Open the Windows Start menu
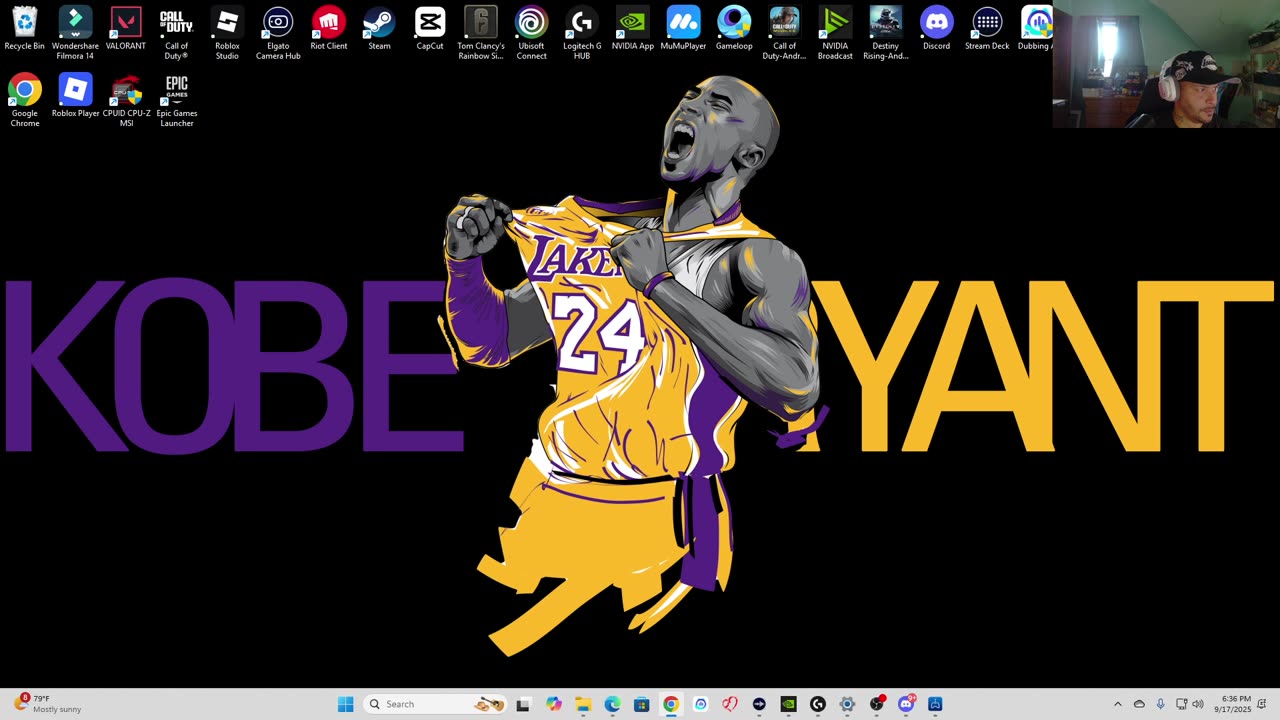 345,704
